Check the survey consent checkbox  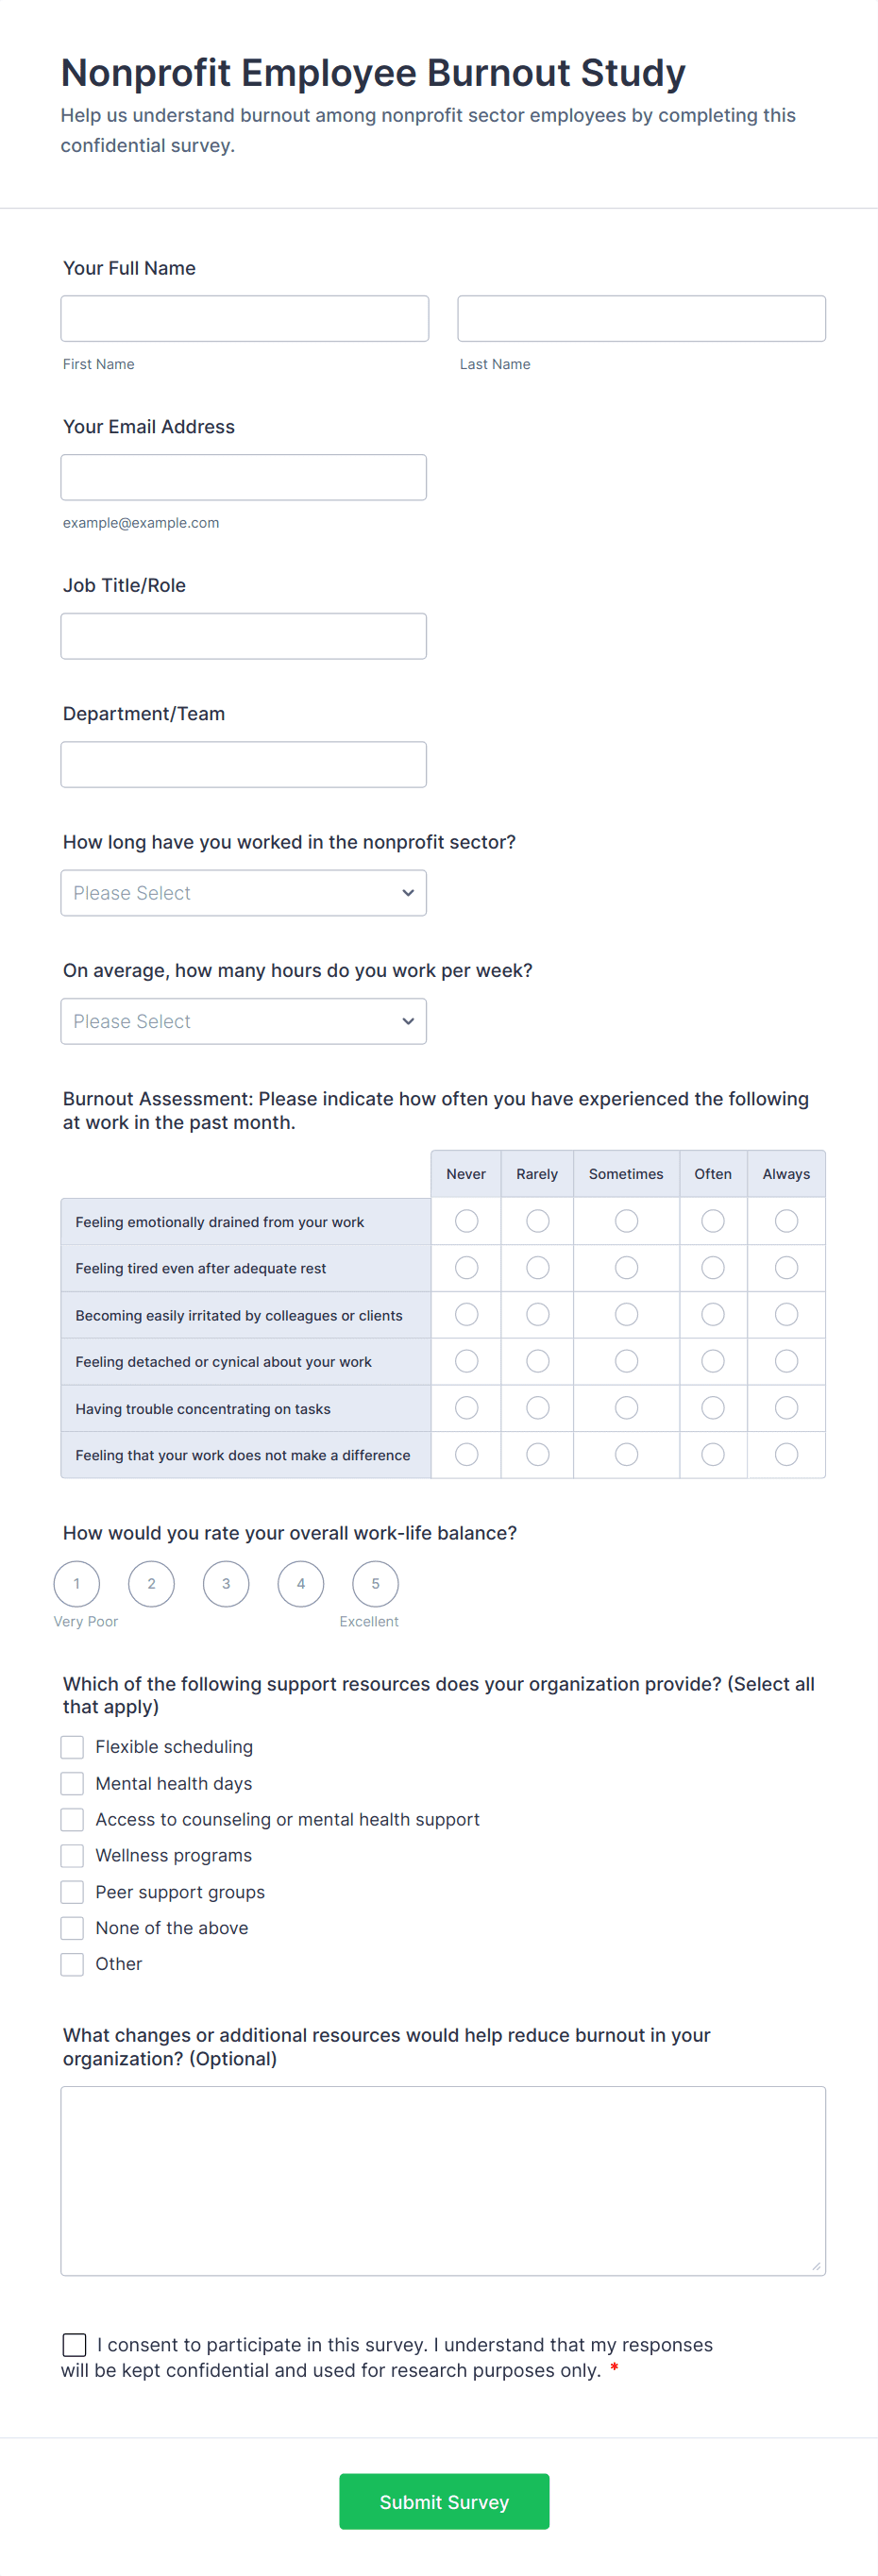coord(74,2345)
